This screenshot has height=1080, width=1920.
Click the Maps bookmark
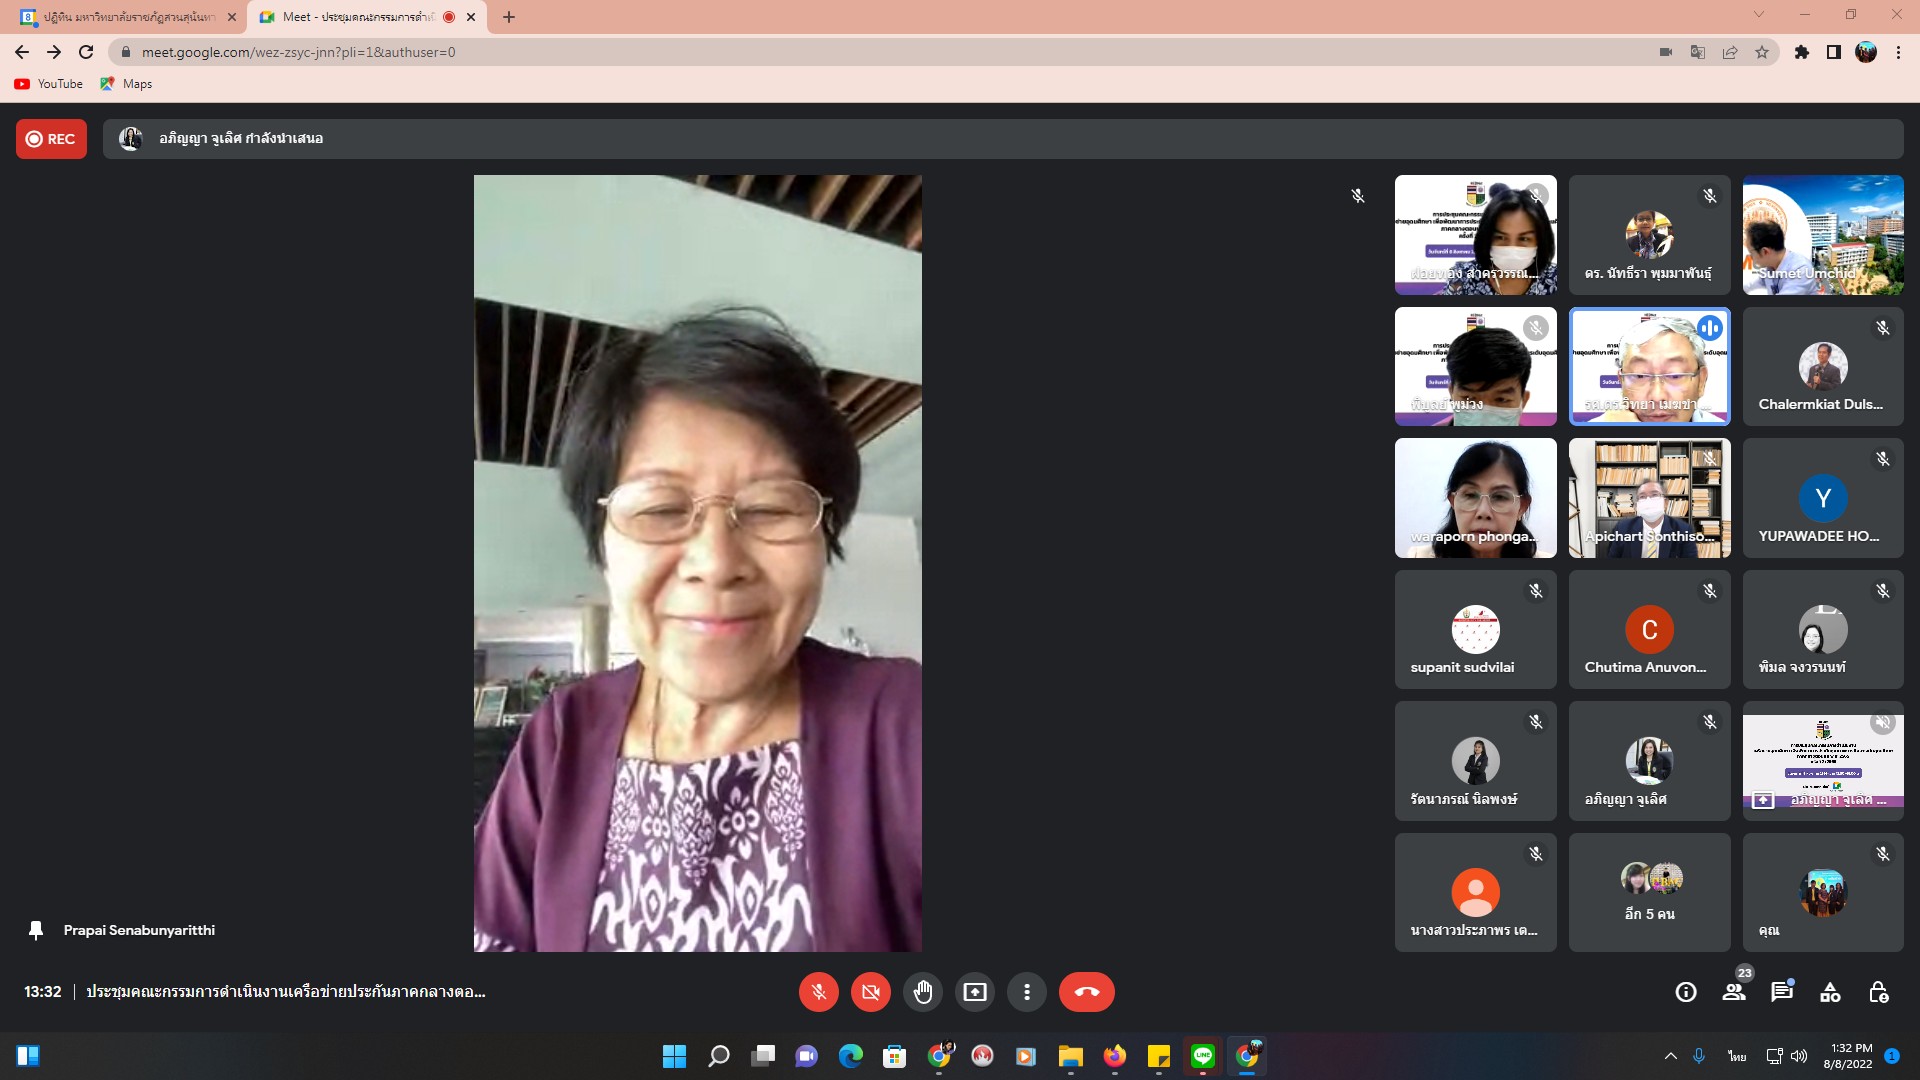point(126,84)
